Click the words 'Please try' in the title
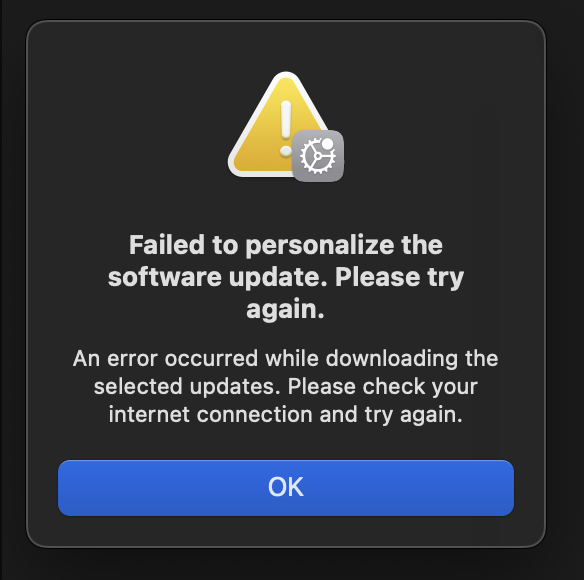 pos(400,278)
